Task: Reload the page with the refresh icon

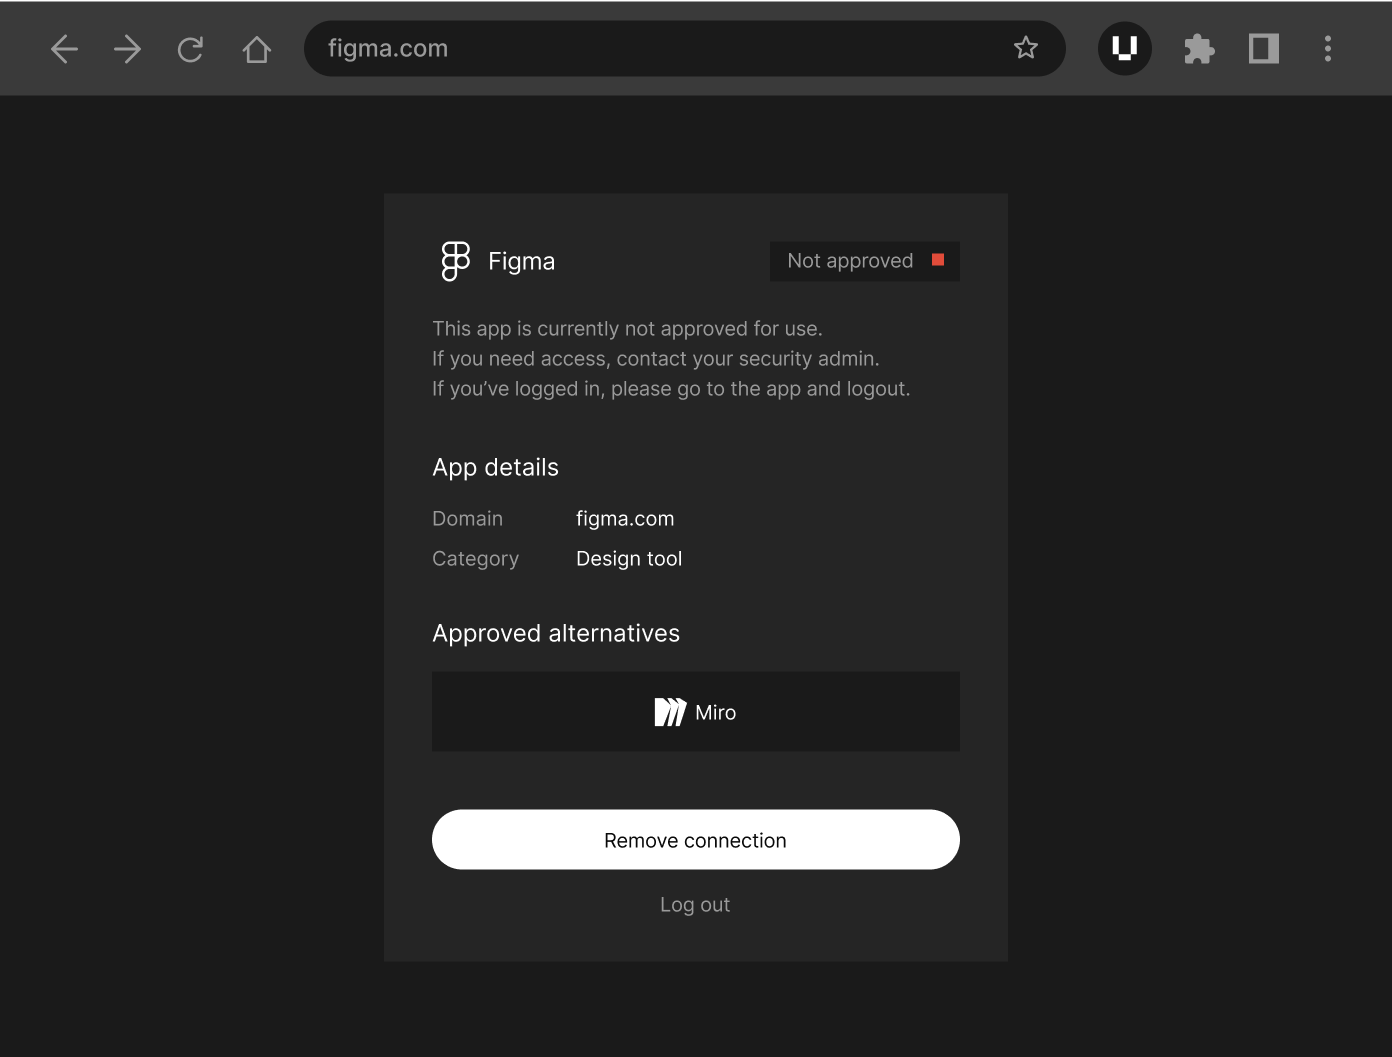Action: (190, 49)
